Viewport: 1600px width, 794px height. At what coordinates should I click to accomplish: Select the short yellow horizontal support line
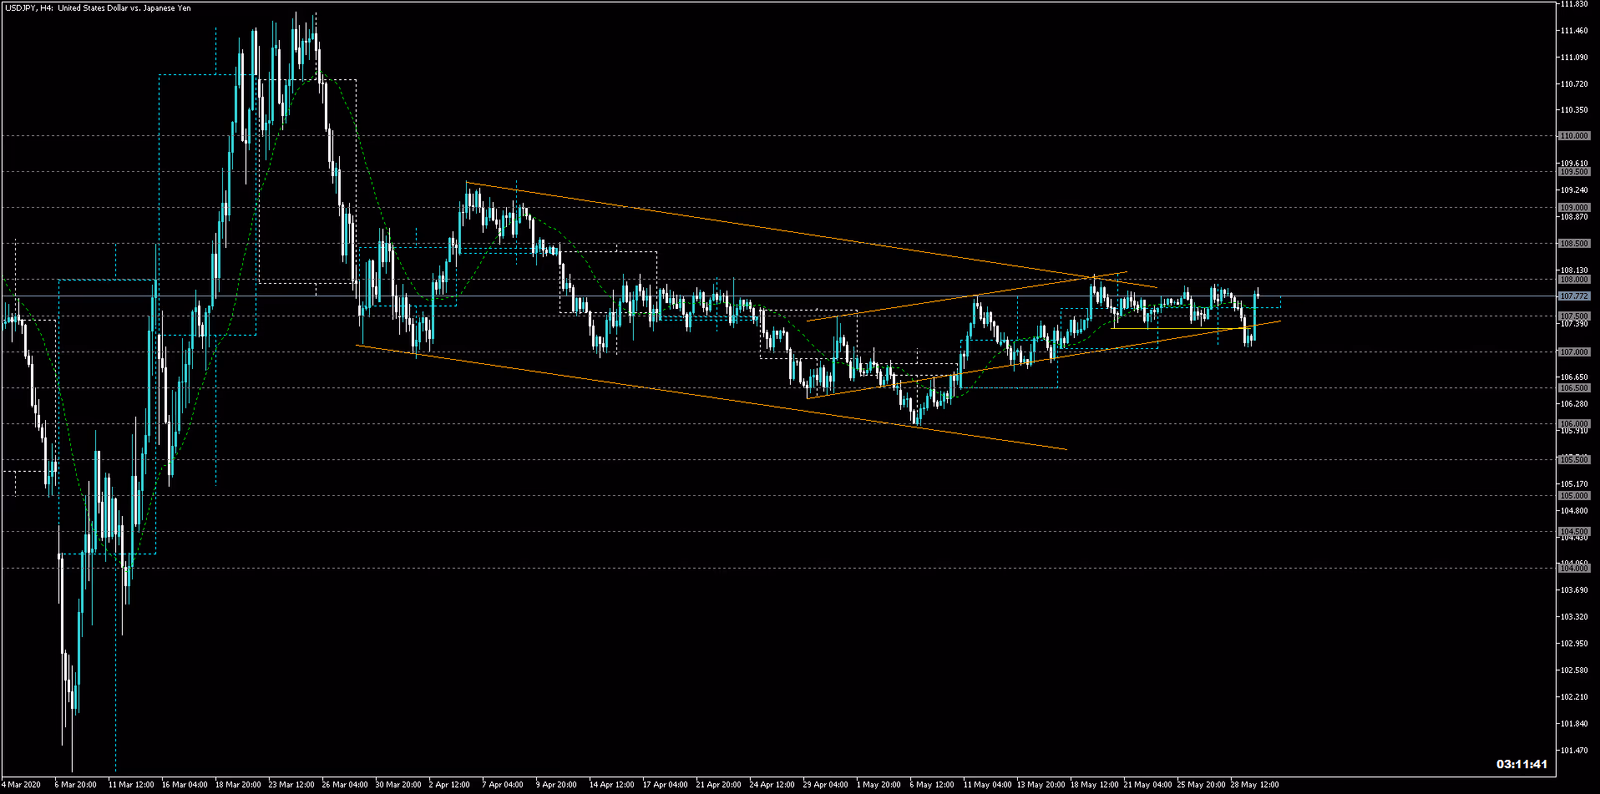point(1180,328)
